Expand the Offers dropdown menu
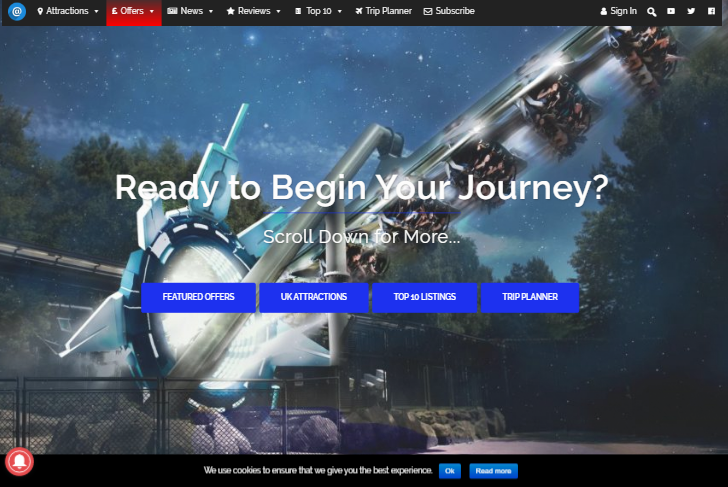The width and height of the screenshot is (728, 487). 133,11
